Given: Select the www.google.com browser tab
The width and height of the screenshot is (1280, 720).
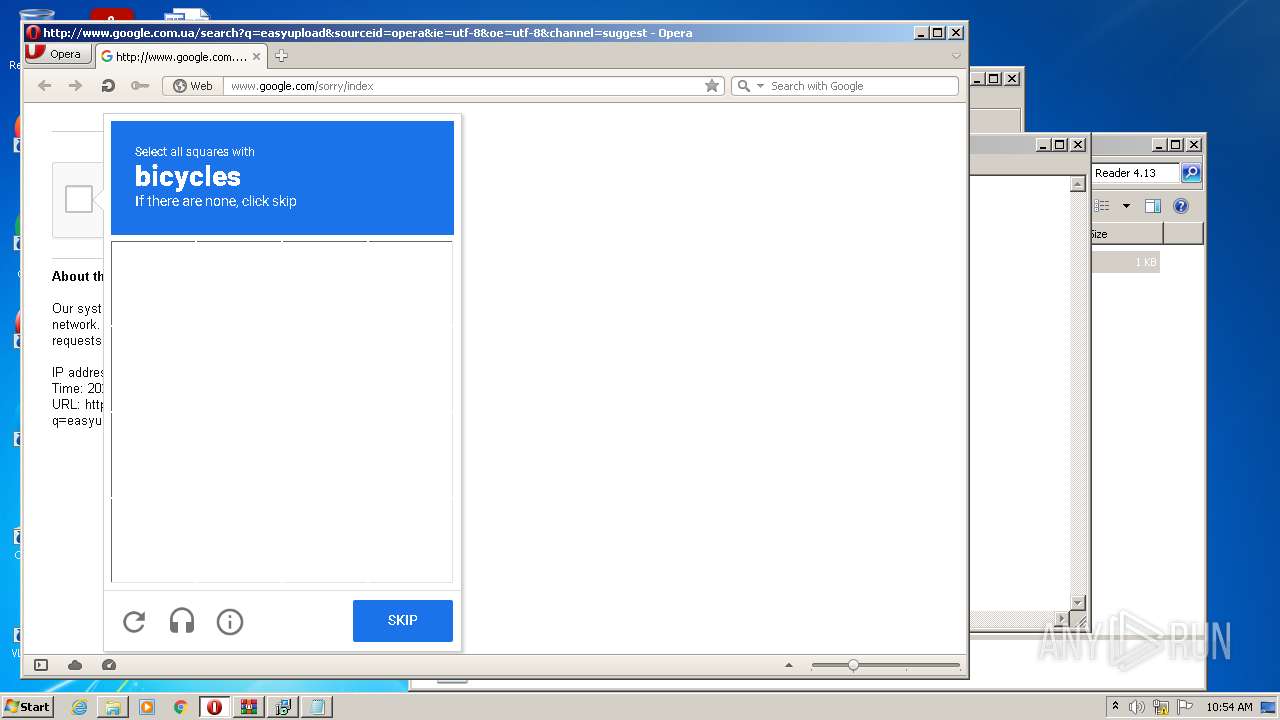Looking at the screenshot, I should click(181, 57).
